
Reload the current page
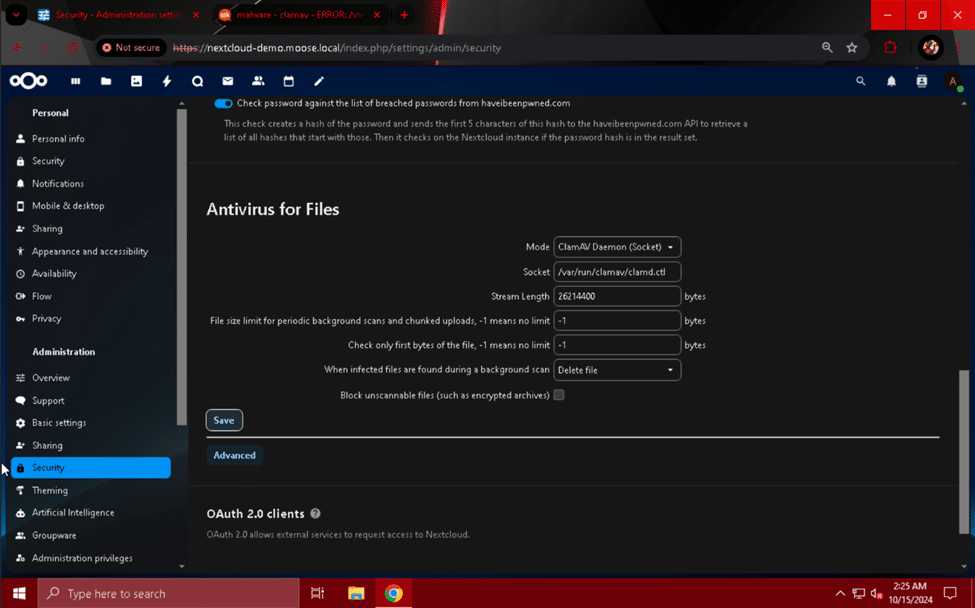[x=73, y=48]
